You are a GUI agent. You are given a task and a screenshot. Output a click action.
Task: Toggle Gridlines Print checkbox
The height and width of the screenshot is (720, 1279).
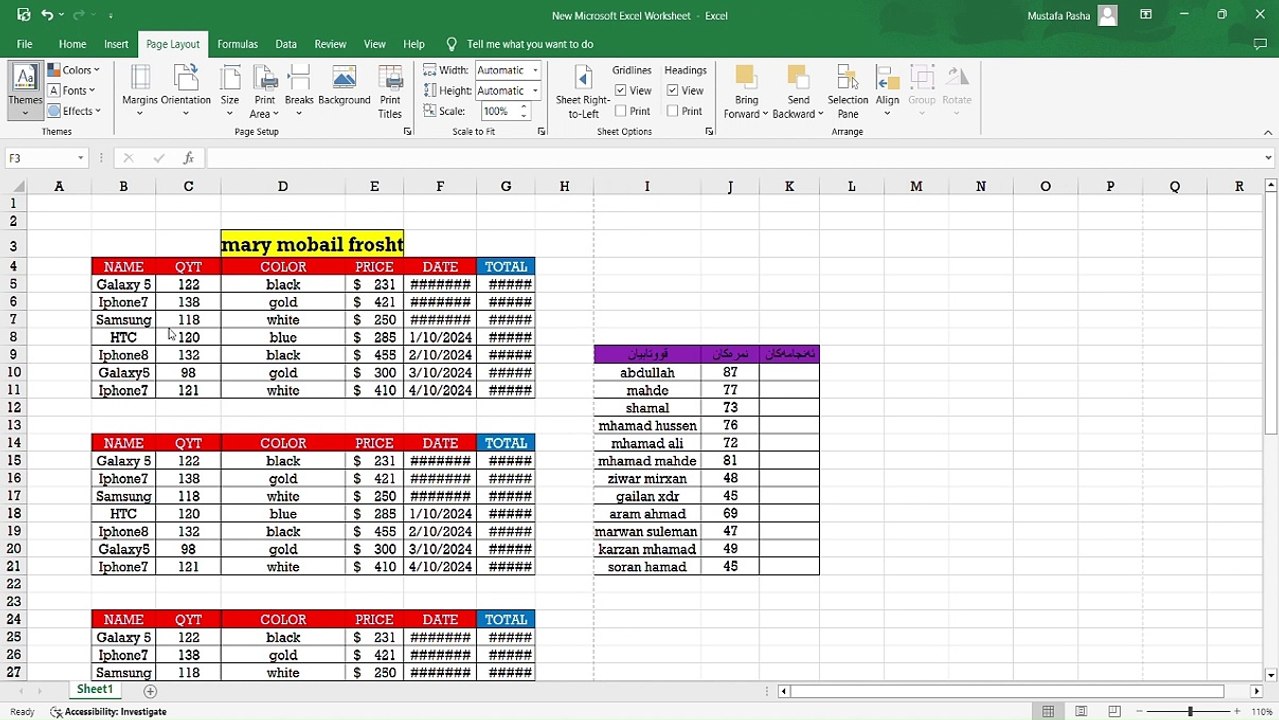tap(621, 111)
